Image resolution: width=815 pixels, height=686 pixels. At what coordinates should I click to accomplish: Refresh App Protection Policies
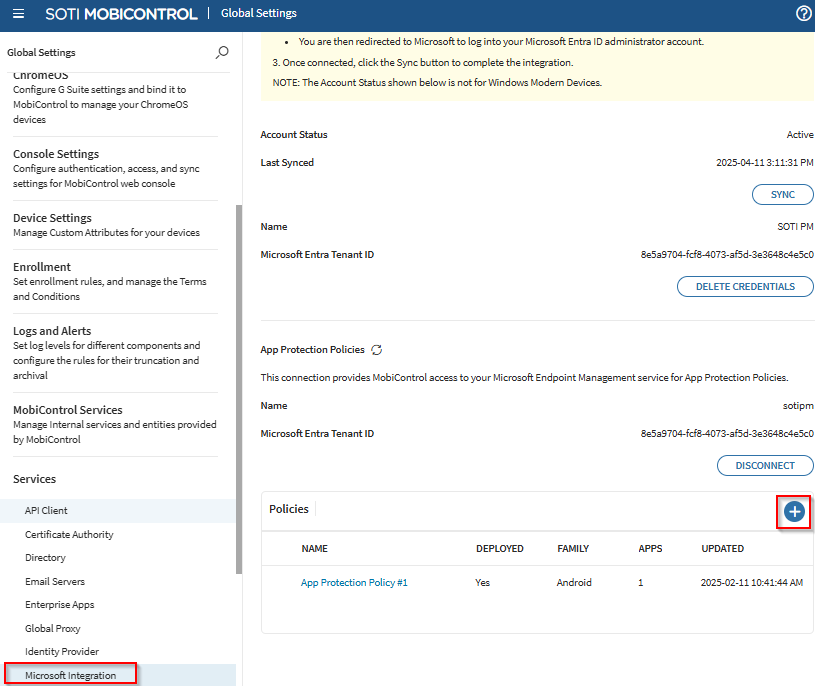[377, 350]
